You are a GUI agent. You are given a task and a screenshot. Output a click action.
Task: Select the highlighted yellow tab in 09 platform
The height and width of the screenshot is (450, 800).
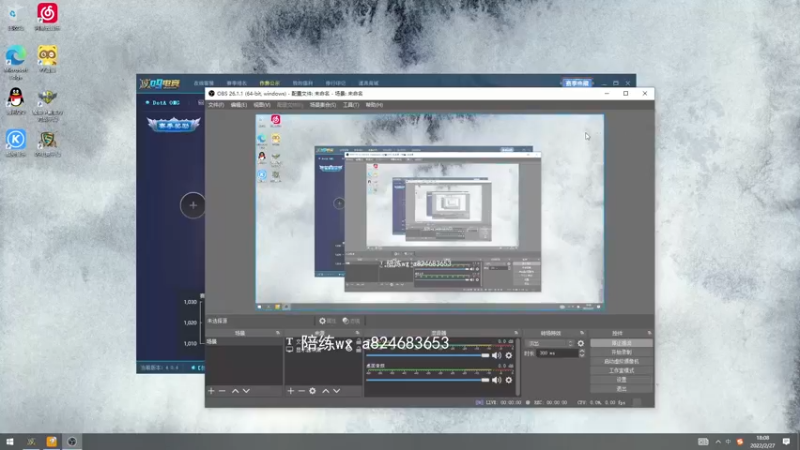click(x=269, y=83)
